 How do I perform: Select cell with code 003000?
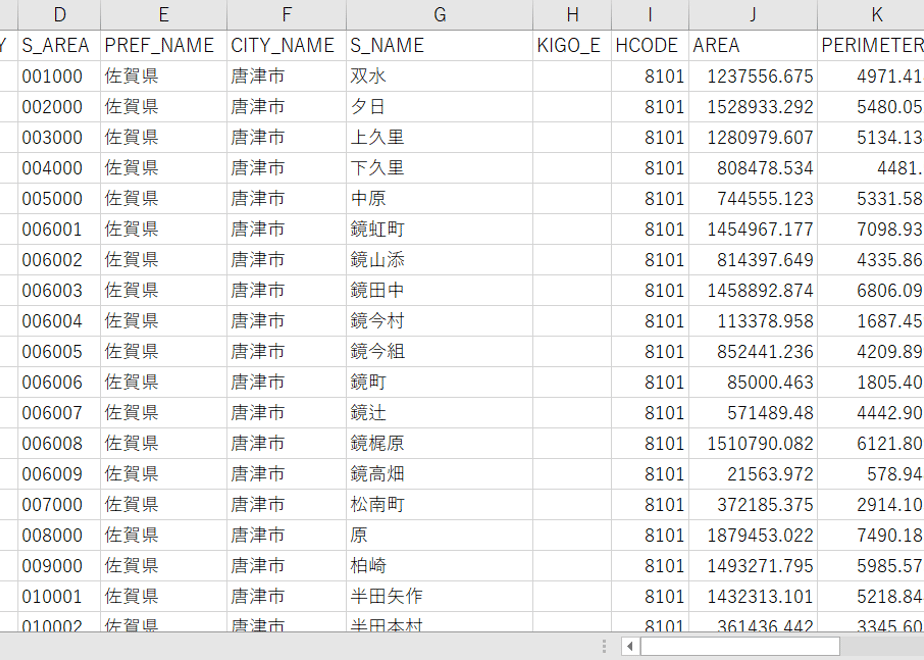click(x=60, y=137)
